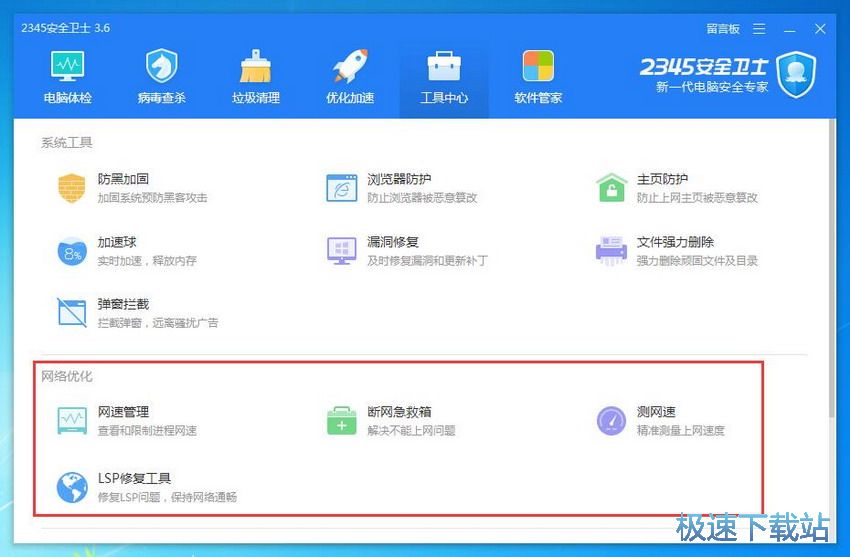This screenshot has height=557, width=850.
Task: Click description 实时加速，释放内存
Action: 147,261
